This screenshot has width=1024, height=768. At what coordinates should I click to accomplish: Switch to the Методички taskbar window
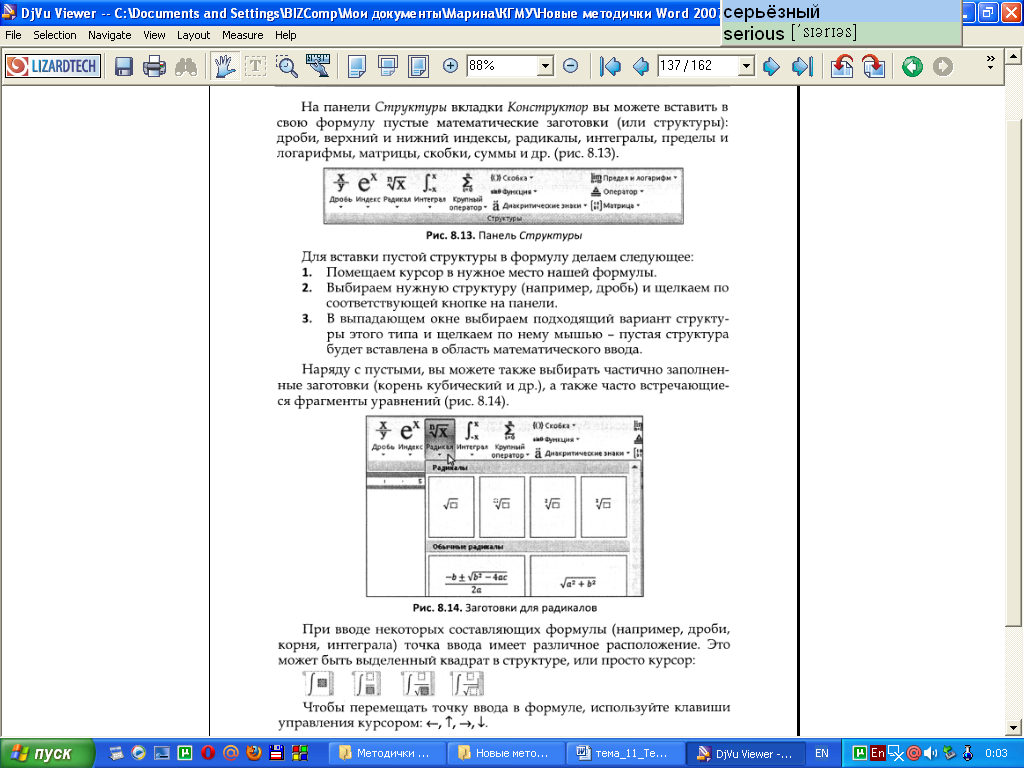coord(386,754)
